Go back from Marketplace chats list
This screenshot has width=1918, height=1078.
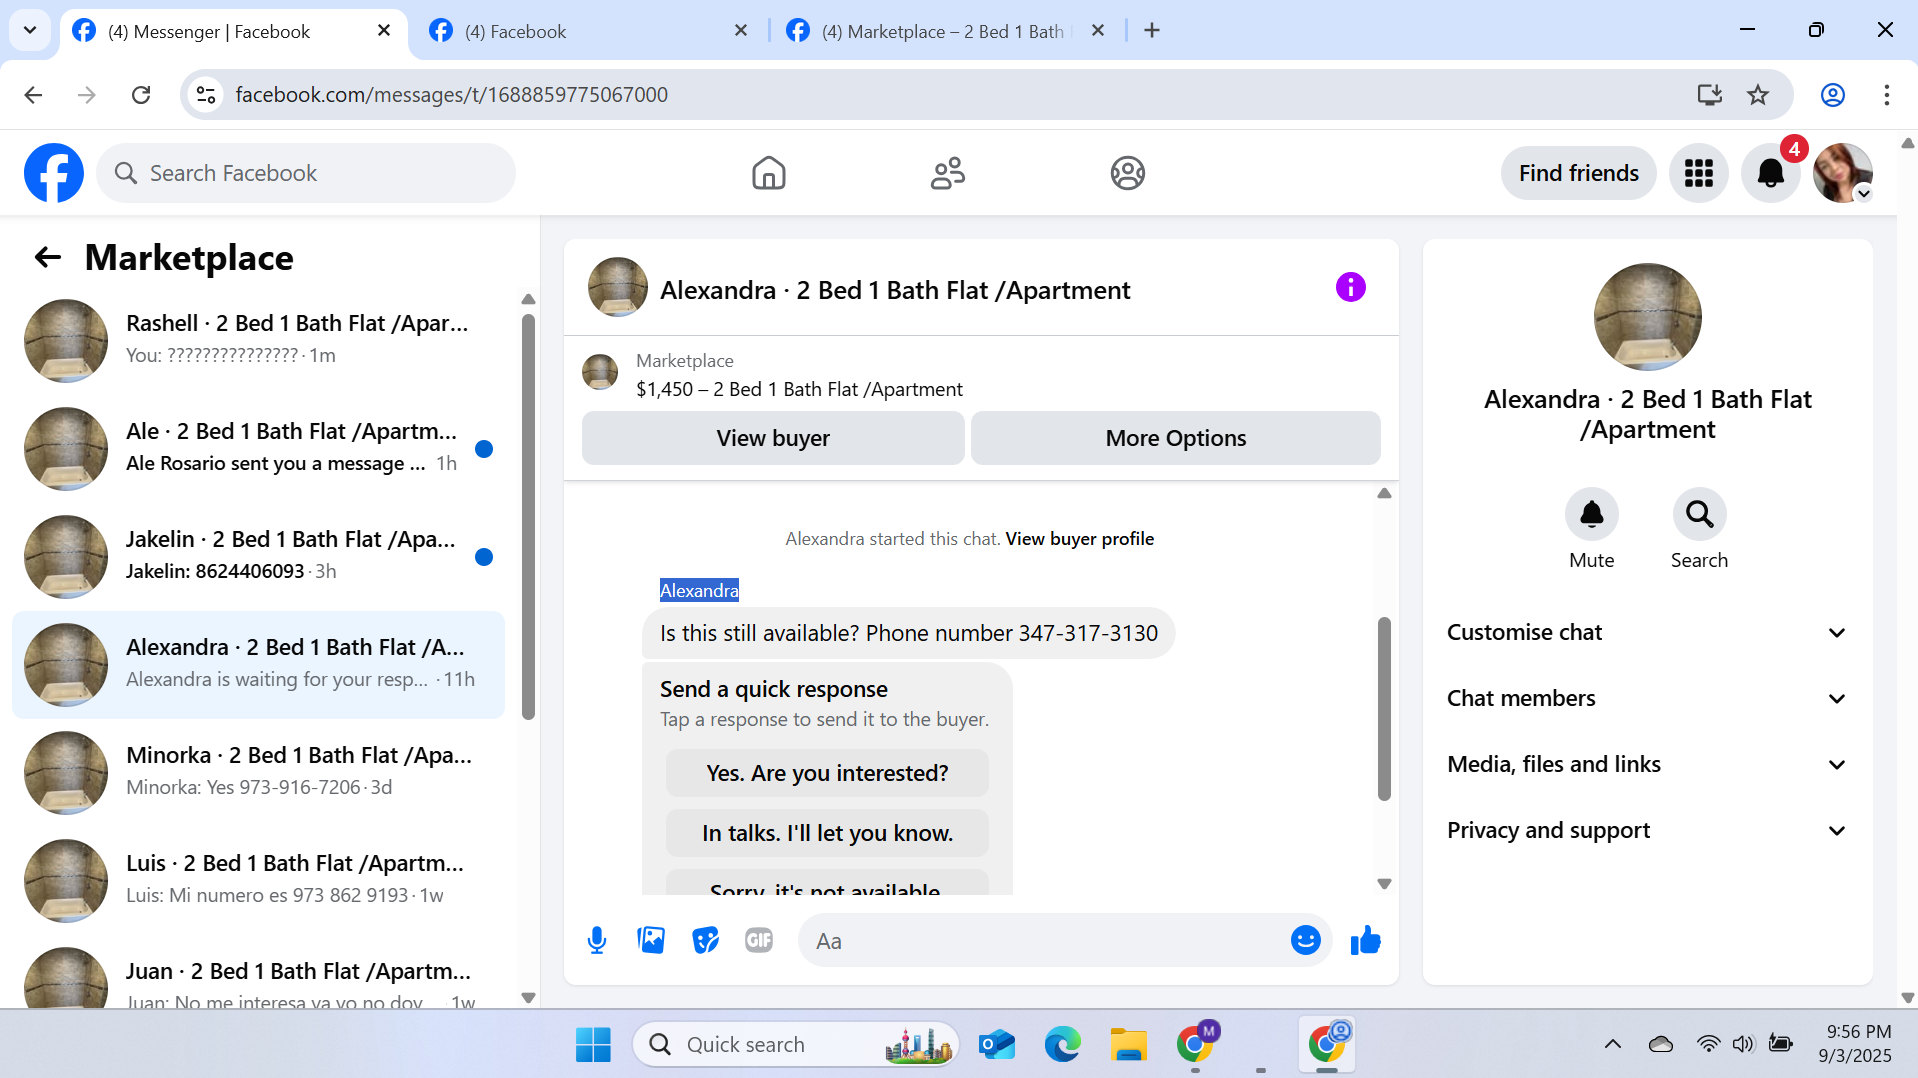point(47,258)
